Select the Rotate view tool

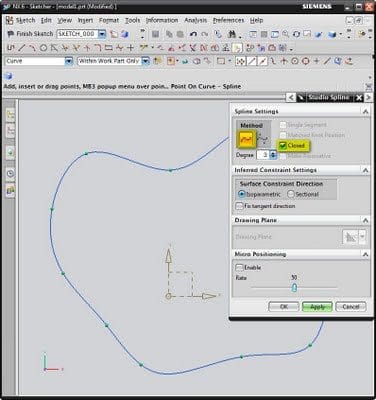point(296,34)
